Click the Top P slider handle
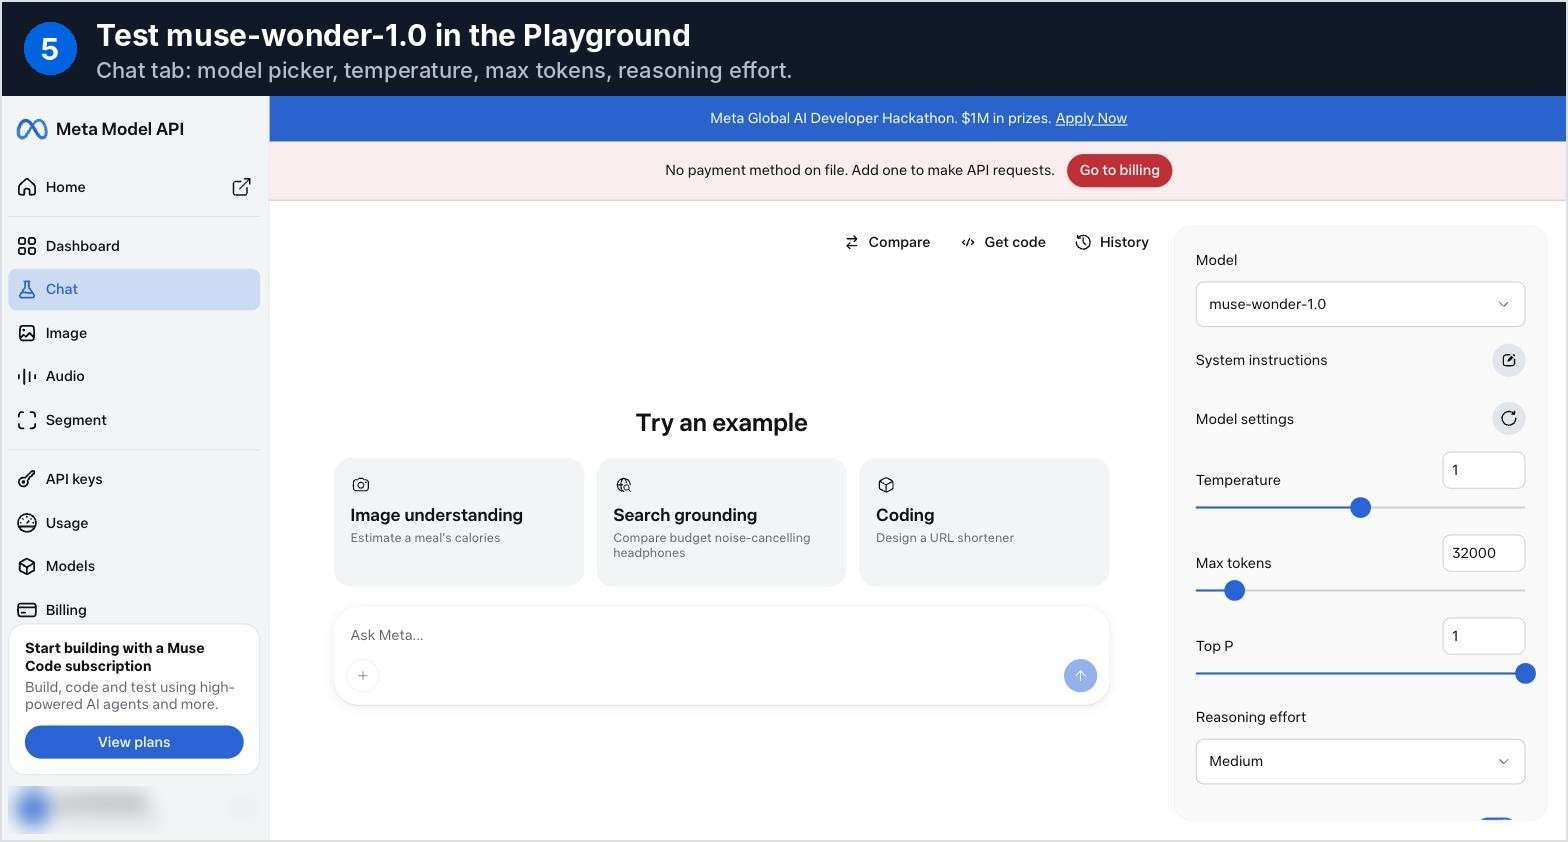Viewport: 1568px width, 842px height. point(1525,674)
